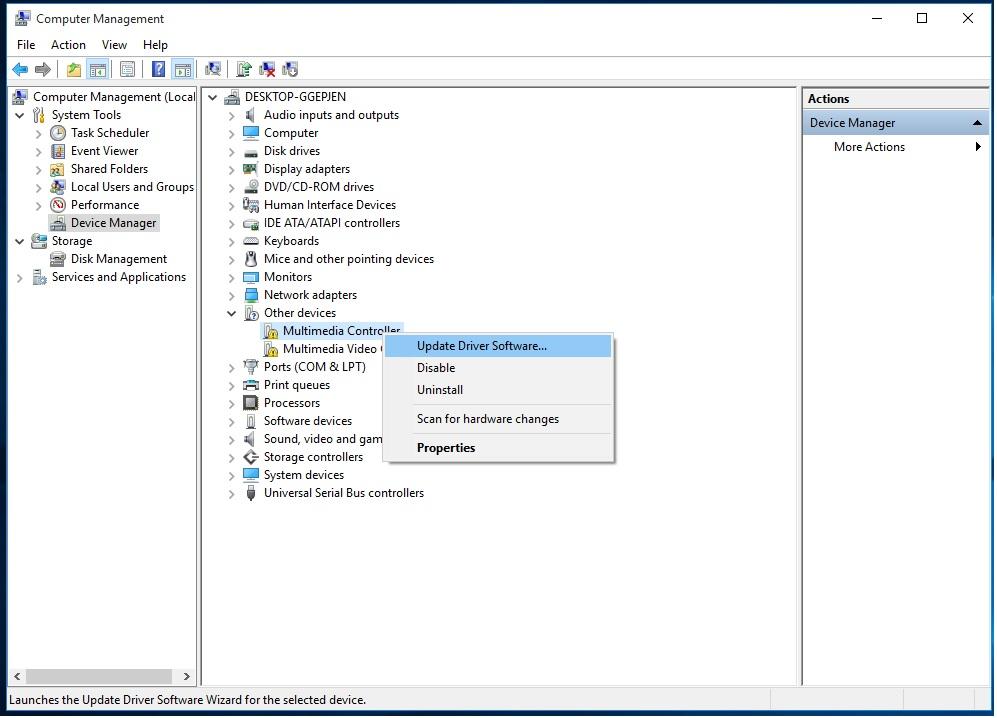Click the Keyboards icon
Viewport: 997px width, 718px height.
coord(251,241)
